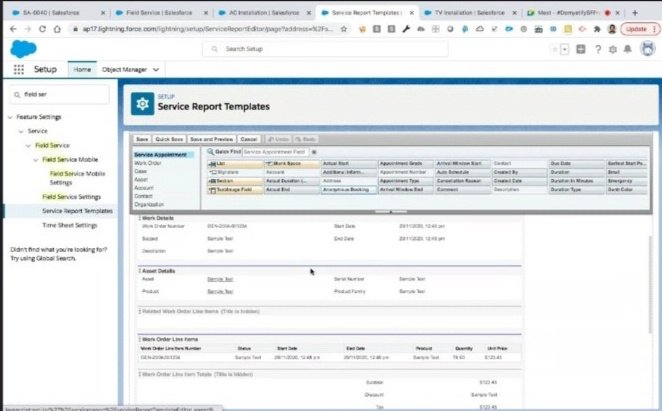
Task: Select Asset in palette list
Action: [141, 180]
